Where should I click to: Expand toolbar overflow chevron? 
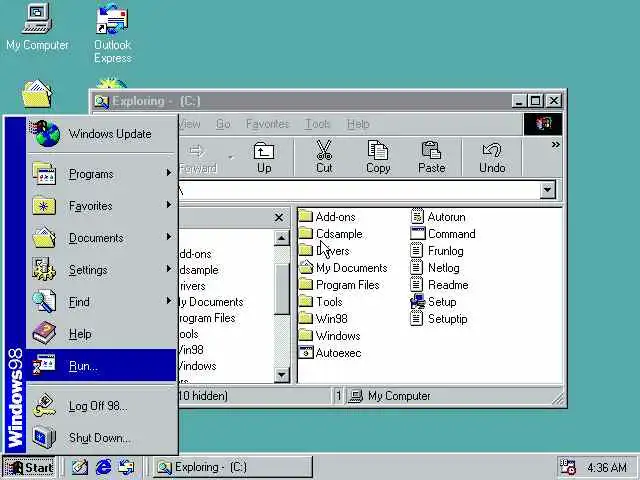tap(555, 144)
